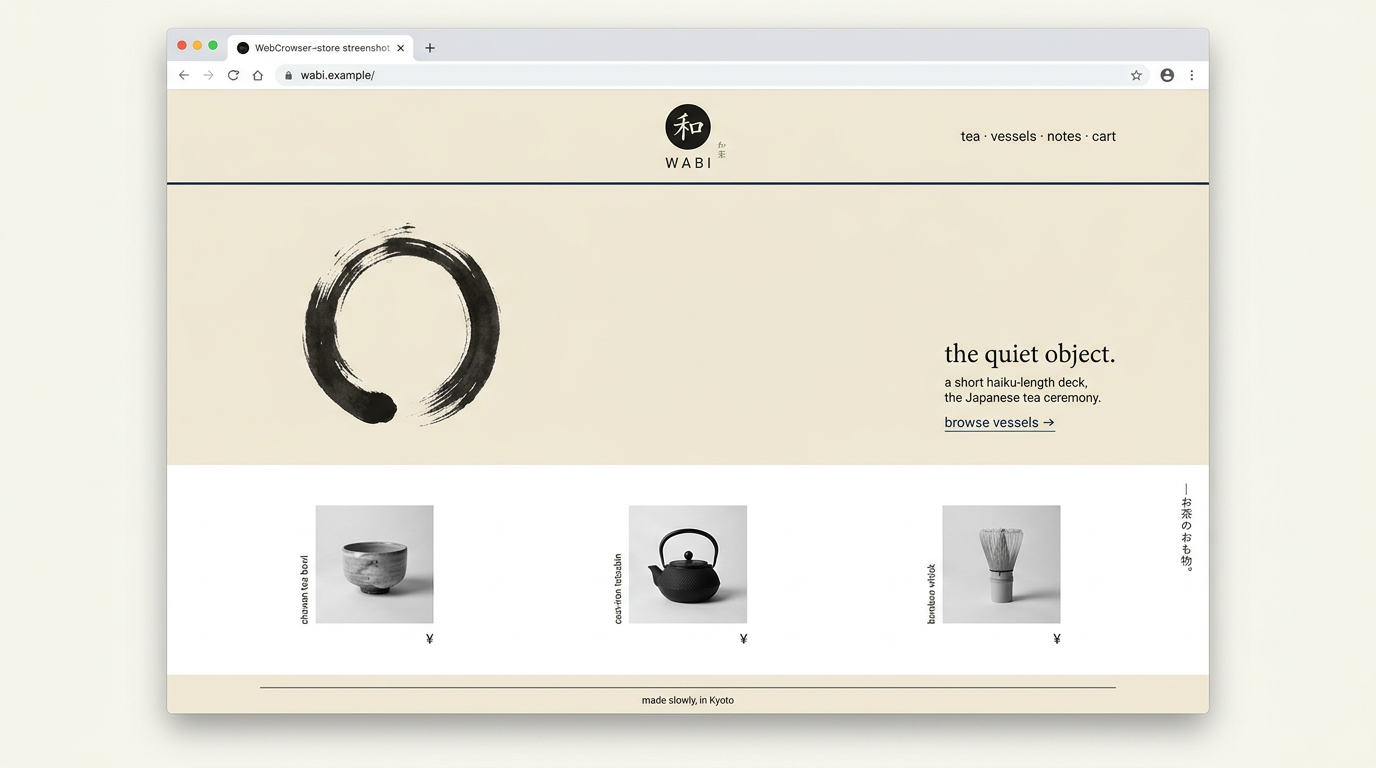Open a new tab with the plus icon
This screenshot has height=768, width=1376.
430,48
